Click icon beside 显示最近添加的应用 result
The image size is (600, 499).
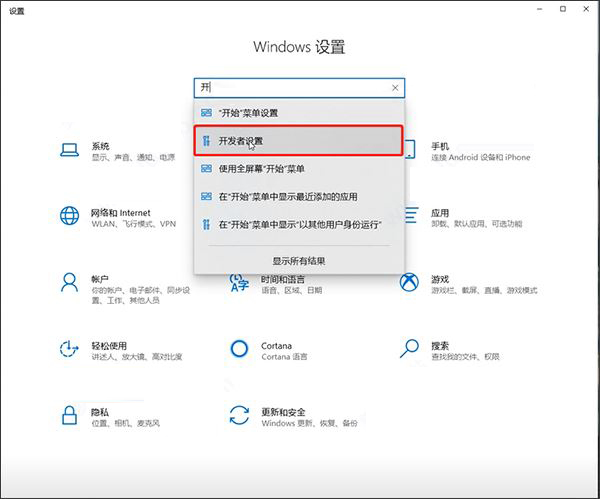pos(206,197)
